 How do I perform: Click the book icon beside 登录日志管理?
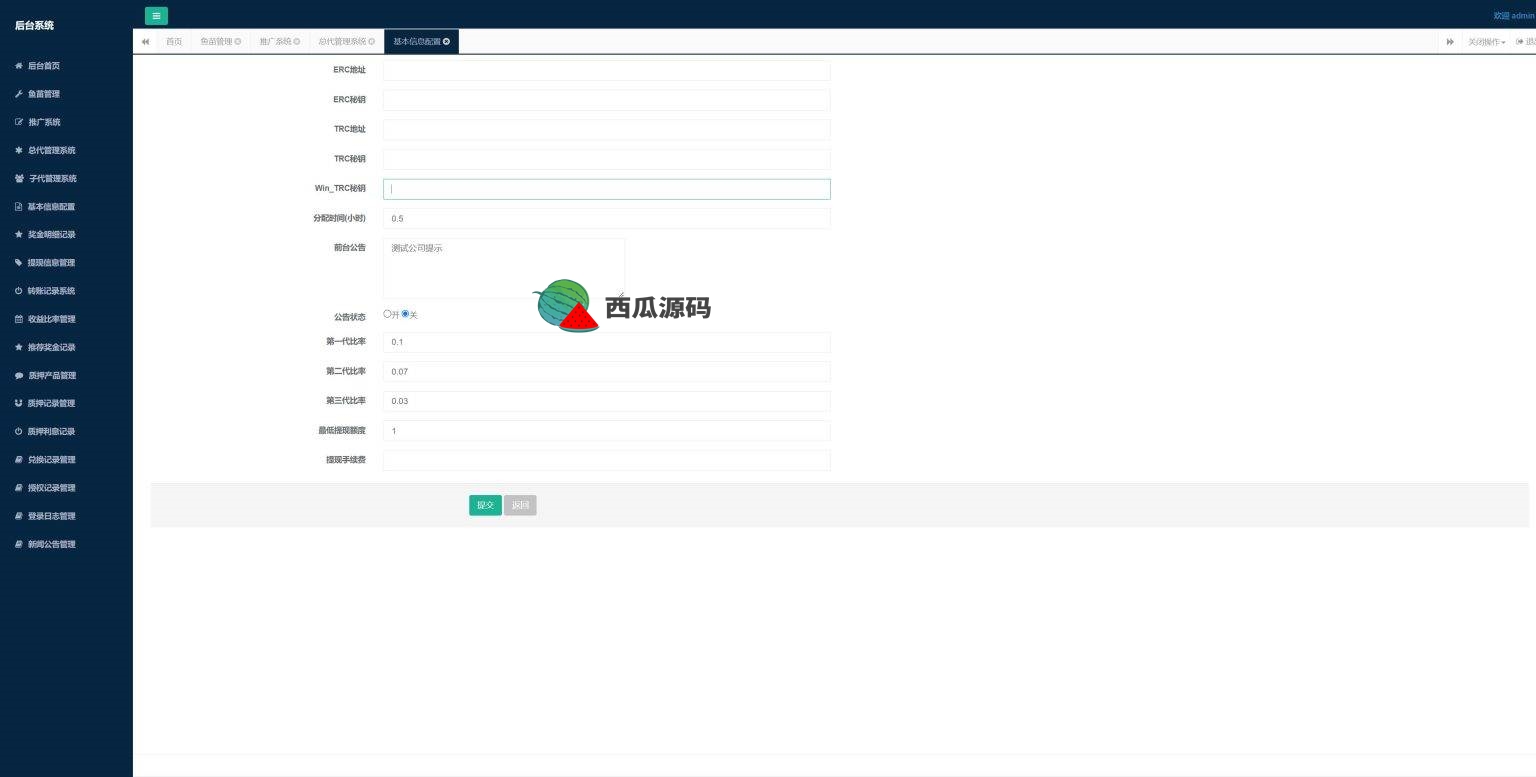pos(19,516)
